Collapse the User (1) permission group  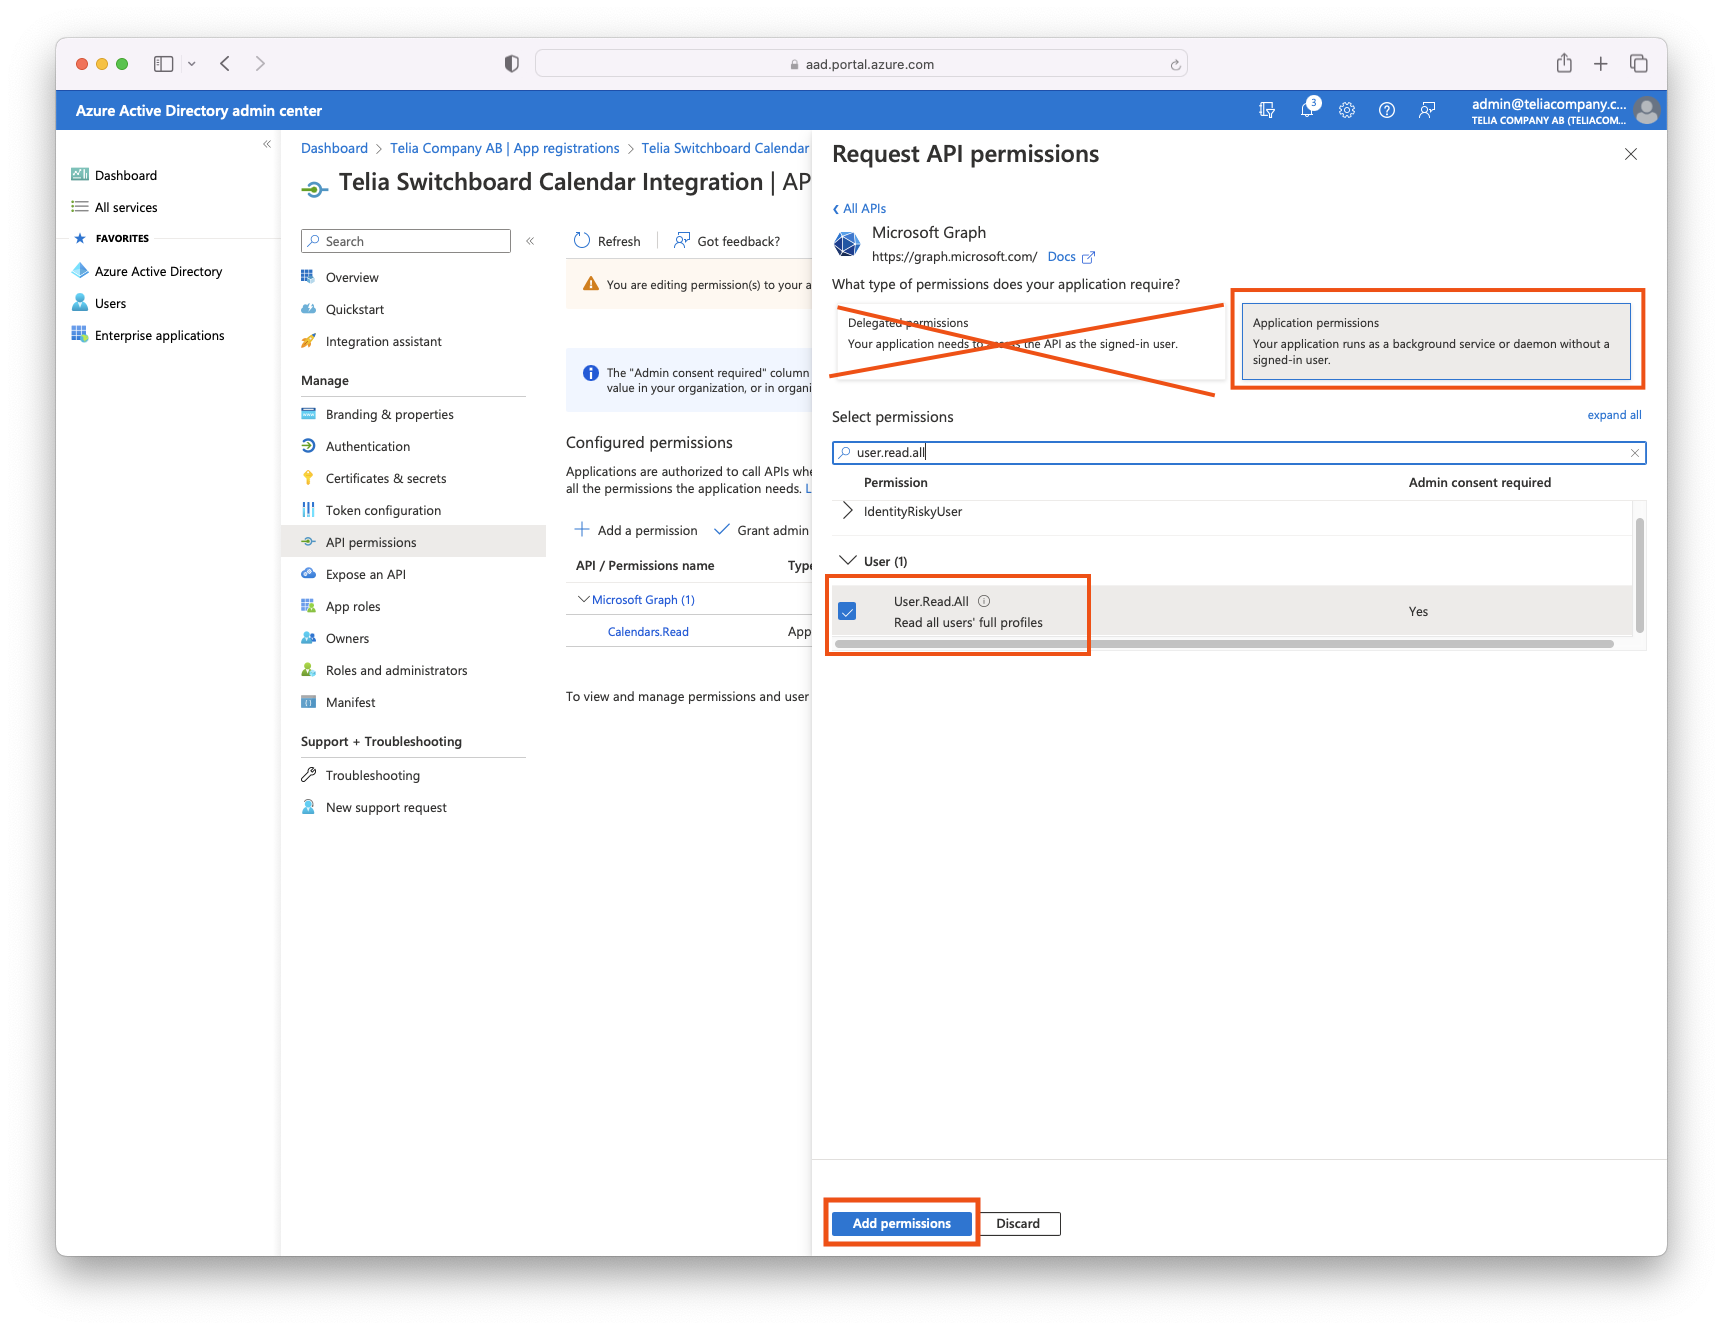[x=848, y=561]
